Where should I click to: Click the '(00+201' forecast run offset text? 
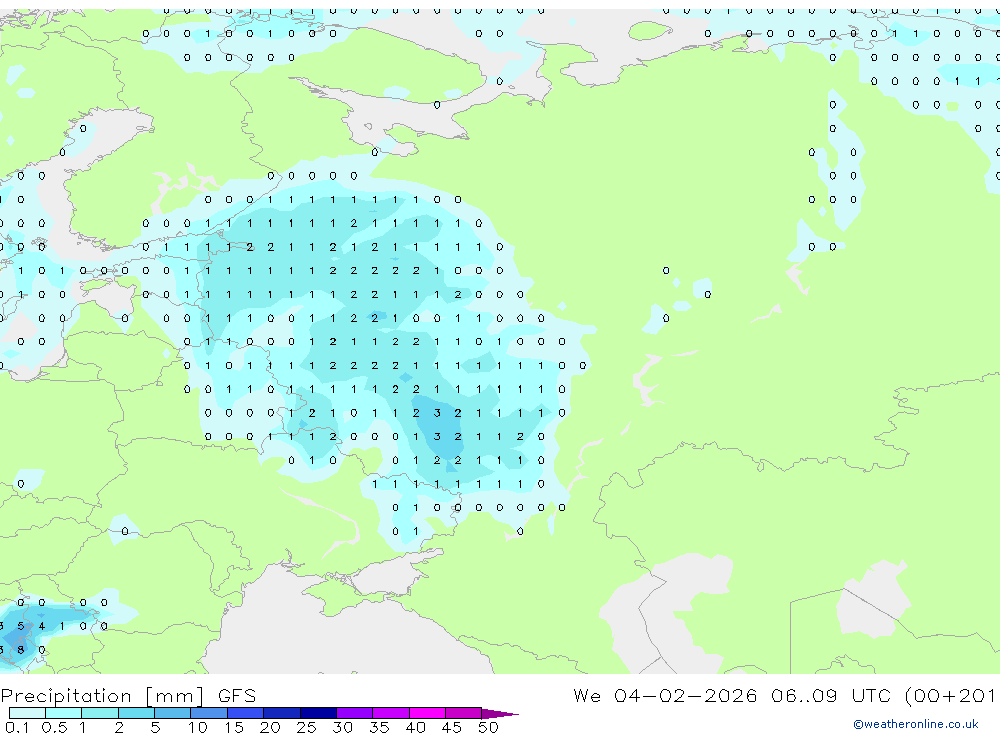coord(950,696)
